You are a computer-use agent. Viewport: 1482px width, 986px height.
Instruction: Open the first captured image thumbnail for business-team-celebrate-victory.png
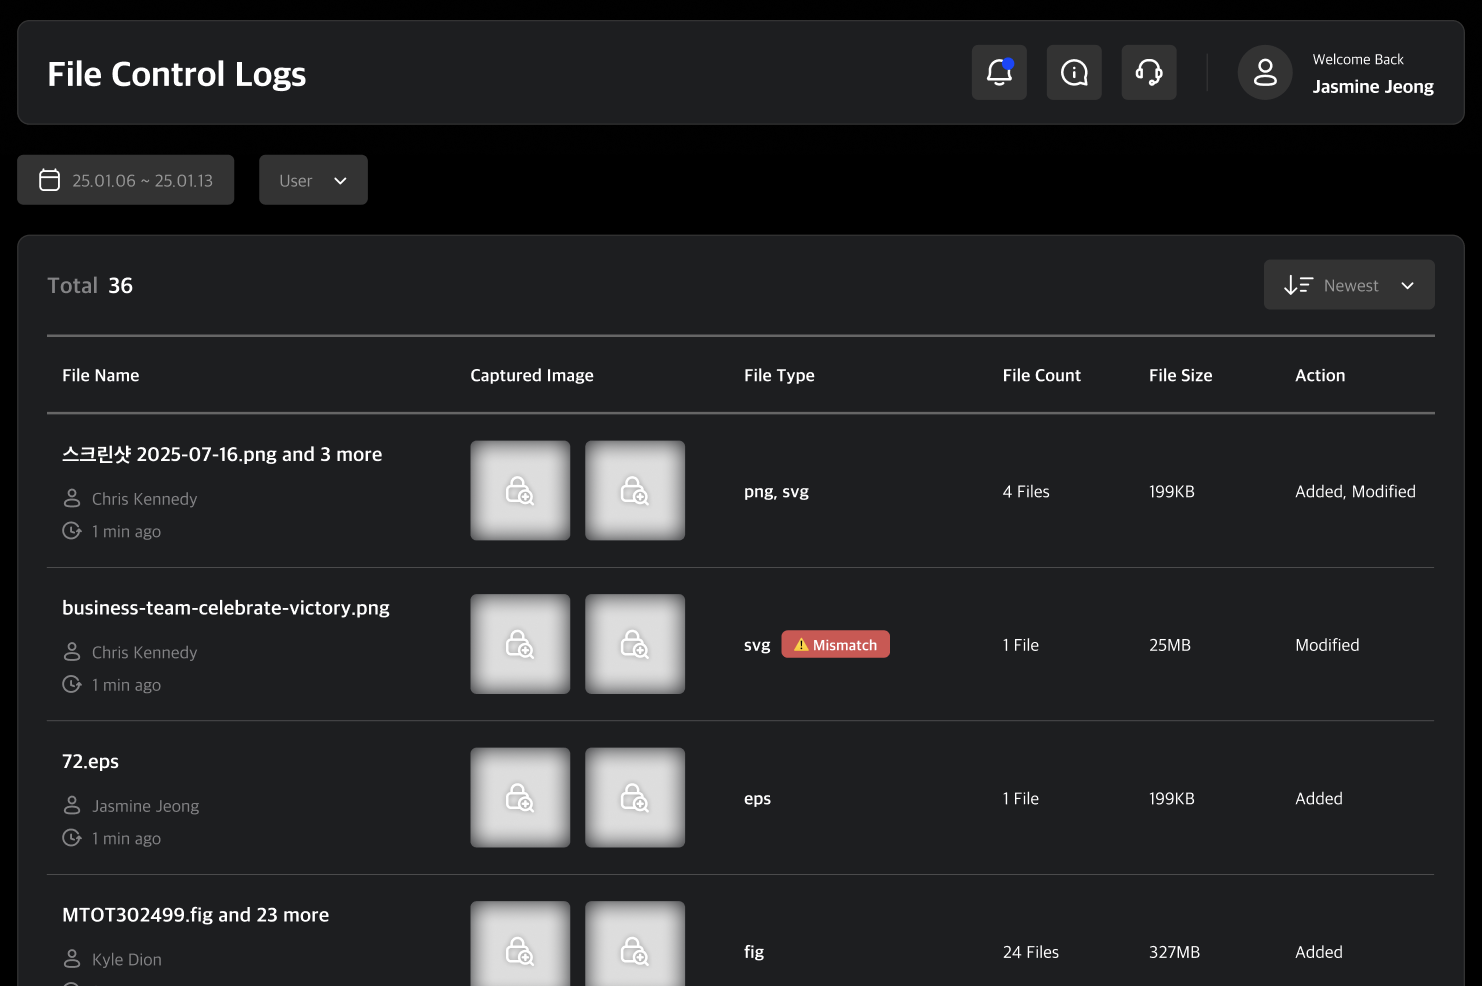pos(520,644)
